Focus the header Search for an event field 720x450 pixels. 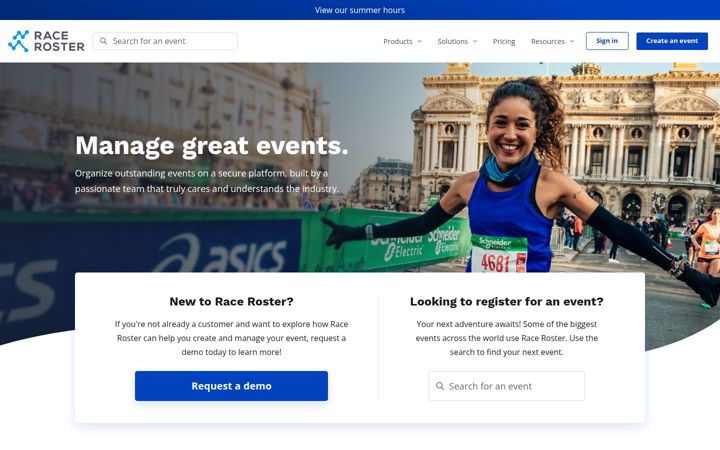[165, 41]
